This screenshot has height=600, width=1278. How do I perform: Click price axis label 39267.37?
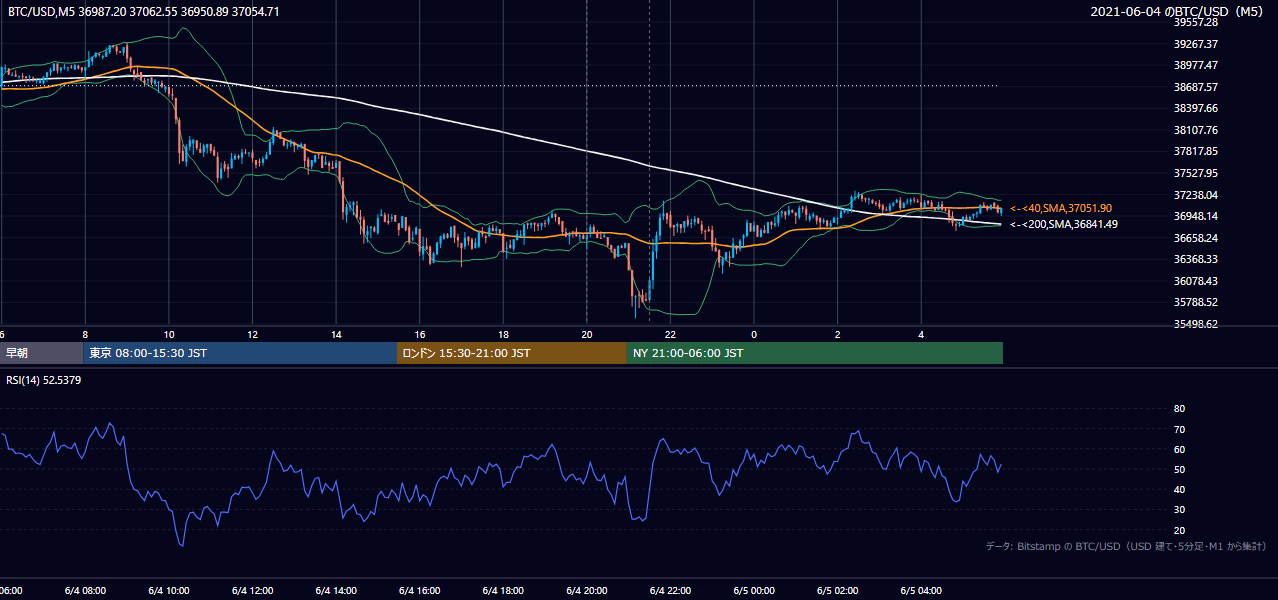[1197, 44]
